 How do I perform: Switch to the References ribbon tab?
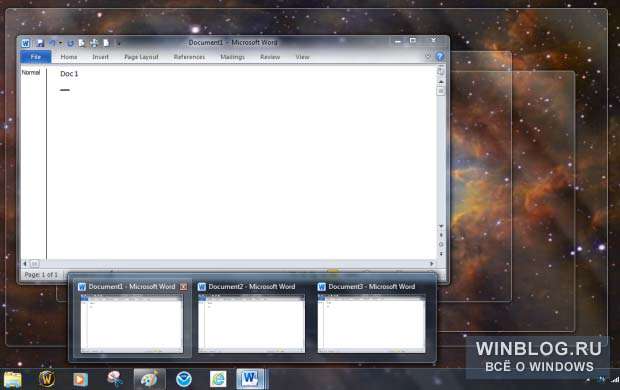coord(189,57)
